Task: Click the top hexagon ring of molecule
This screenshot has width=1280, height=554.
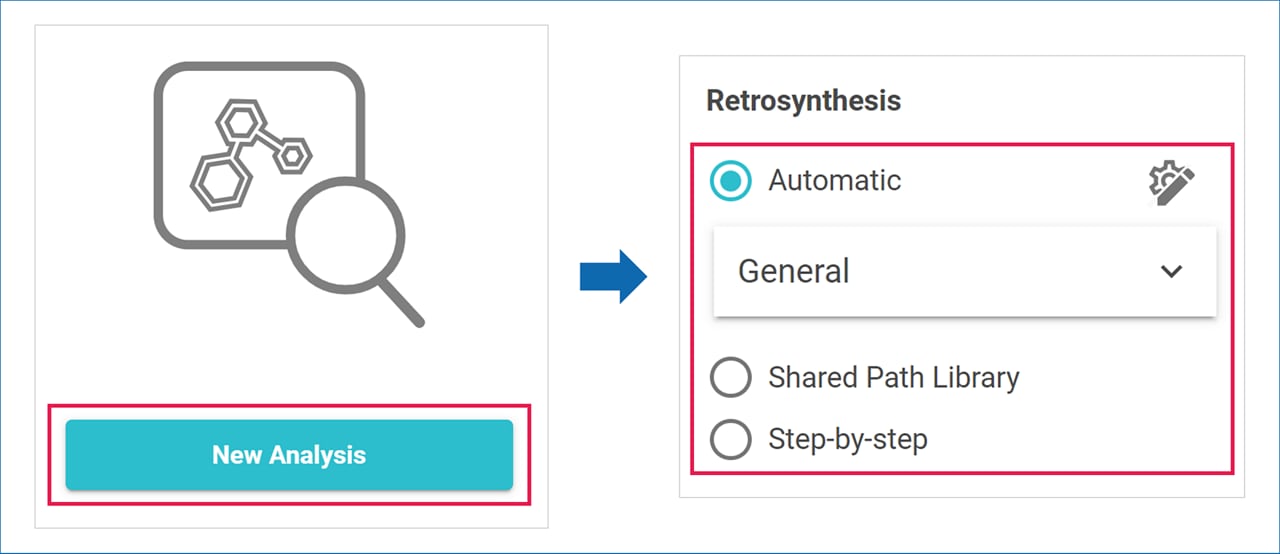Action: pos(241,123)
